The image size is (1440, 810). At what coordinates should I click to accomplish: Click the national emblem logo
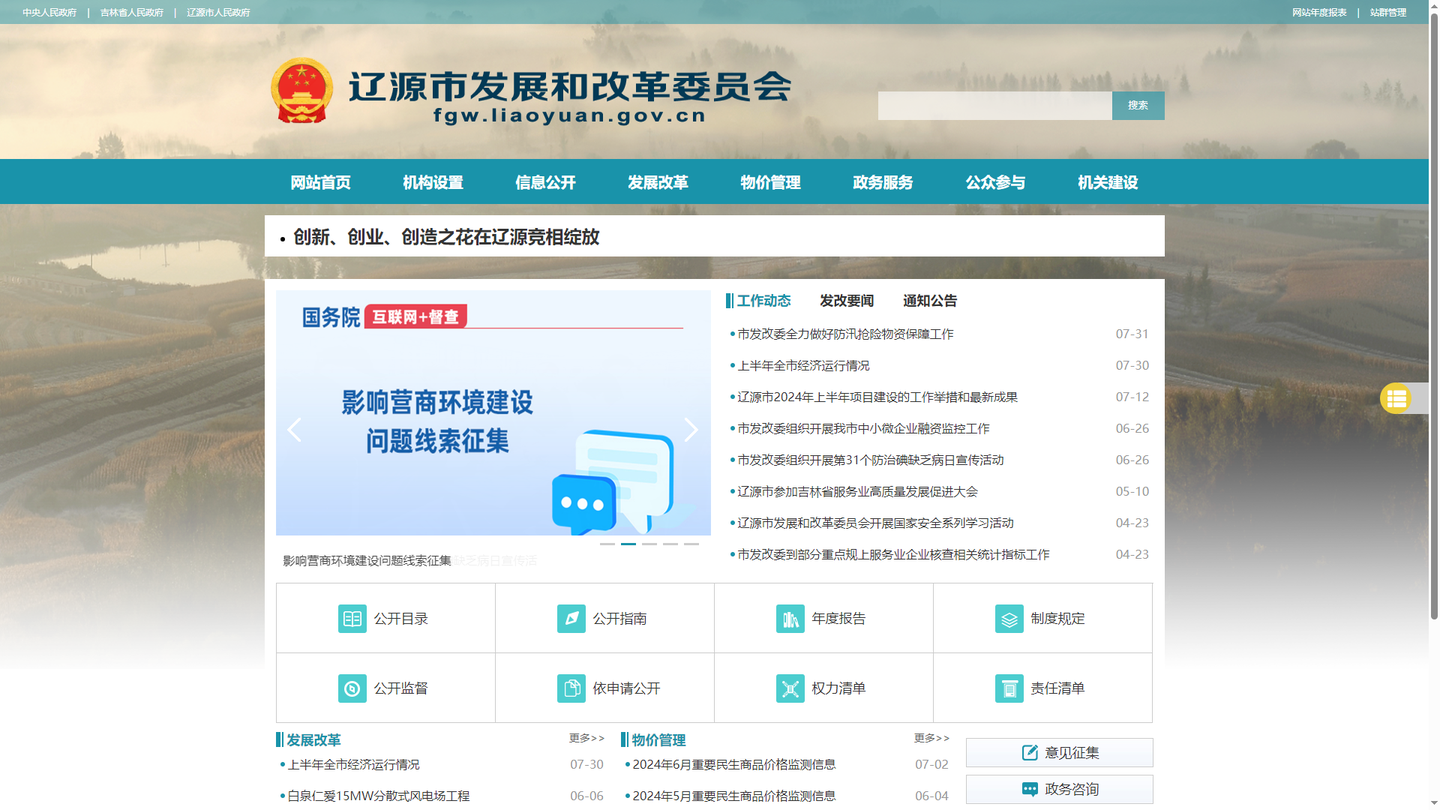(x=301, y=91)
